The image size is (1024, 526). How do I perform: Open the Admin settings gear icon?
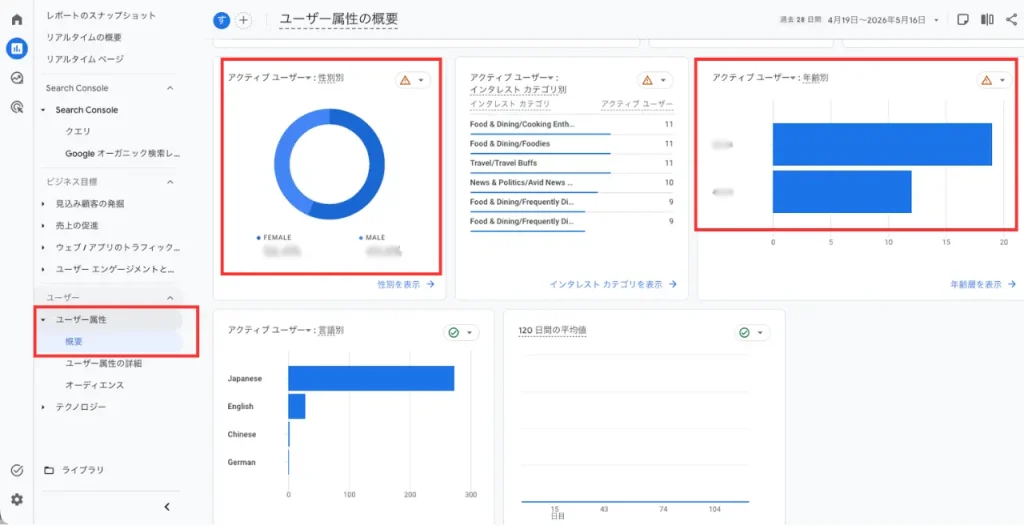[x=17, y=499]
